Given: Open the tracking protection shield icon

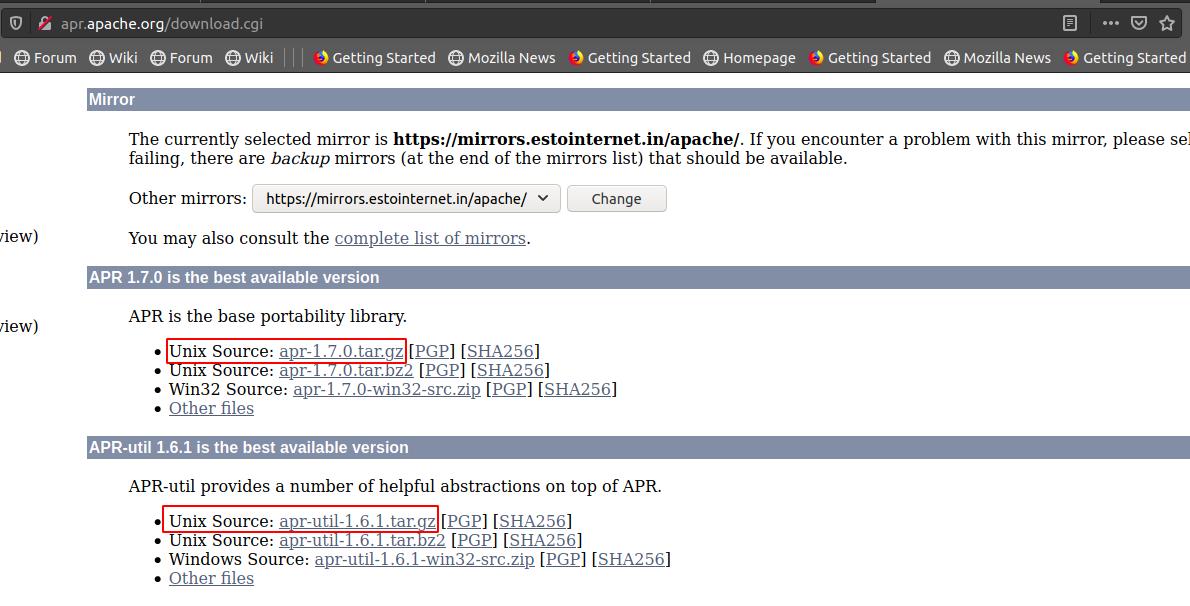Looking at the screenshot, I should [x=16, y=24].
